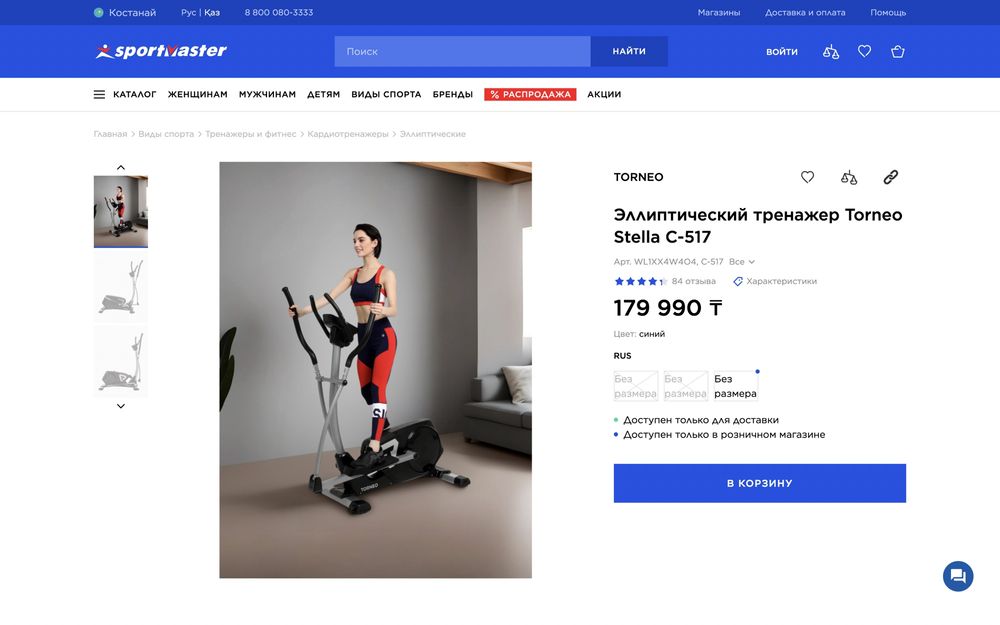Screen dimensions: 1000x625
Task: Open the БРЕНДЫ menu item
Action: 453,94
